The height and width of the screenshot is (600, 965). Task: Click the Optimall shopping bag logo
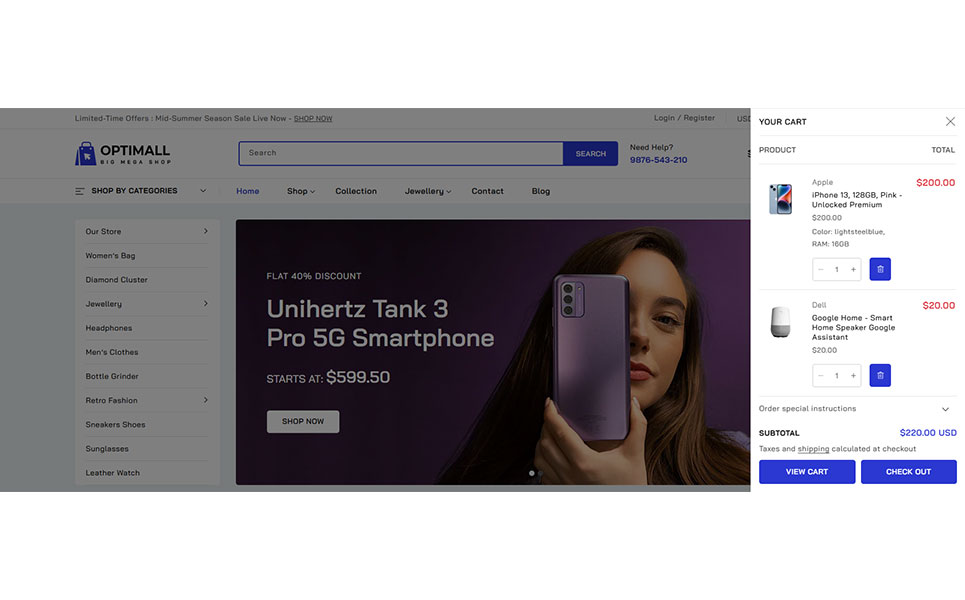(x=86, y=154)
